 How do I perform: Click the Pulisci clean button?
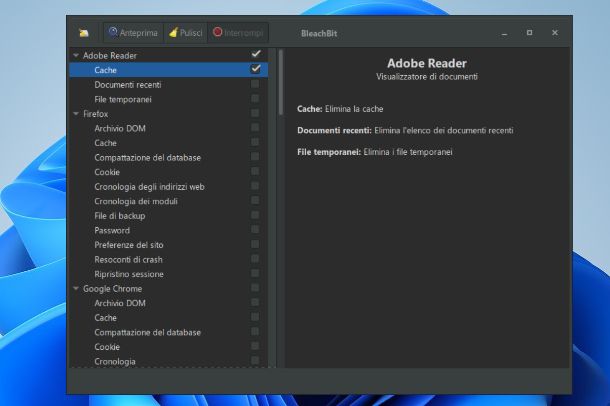click(186, 33)
